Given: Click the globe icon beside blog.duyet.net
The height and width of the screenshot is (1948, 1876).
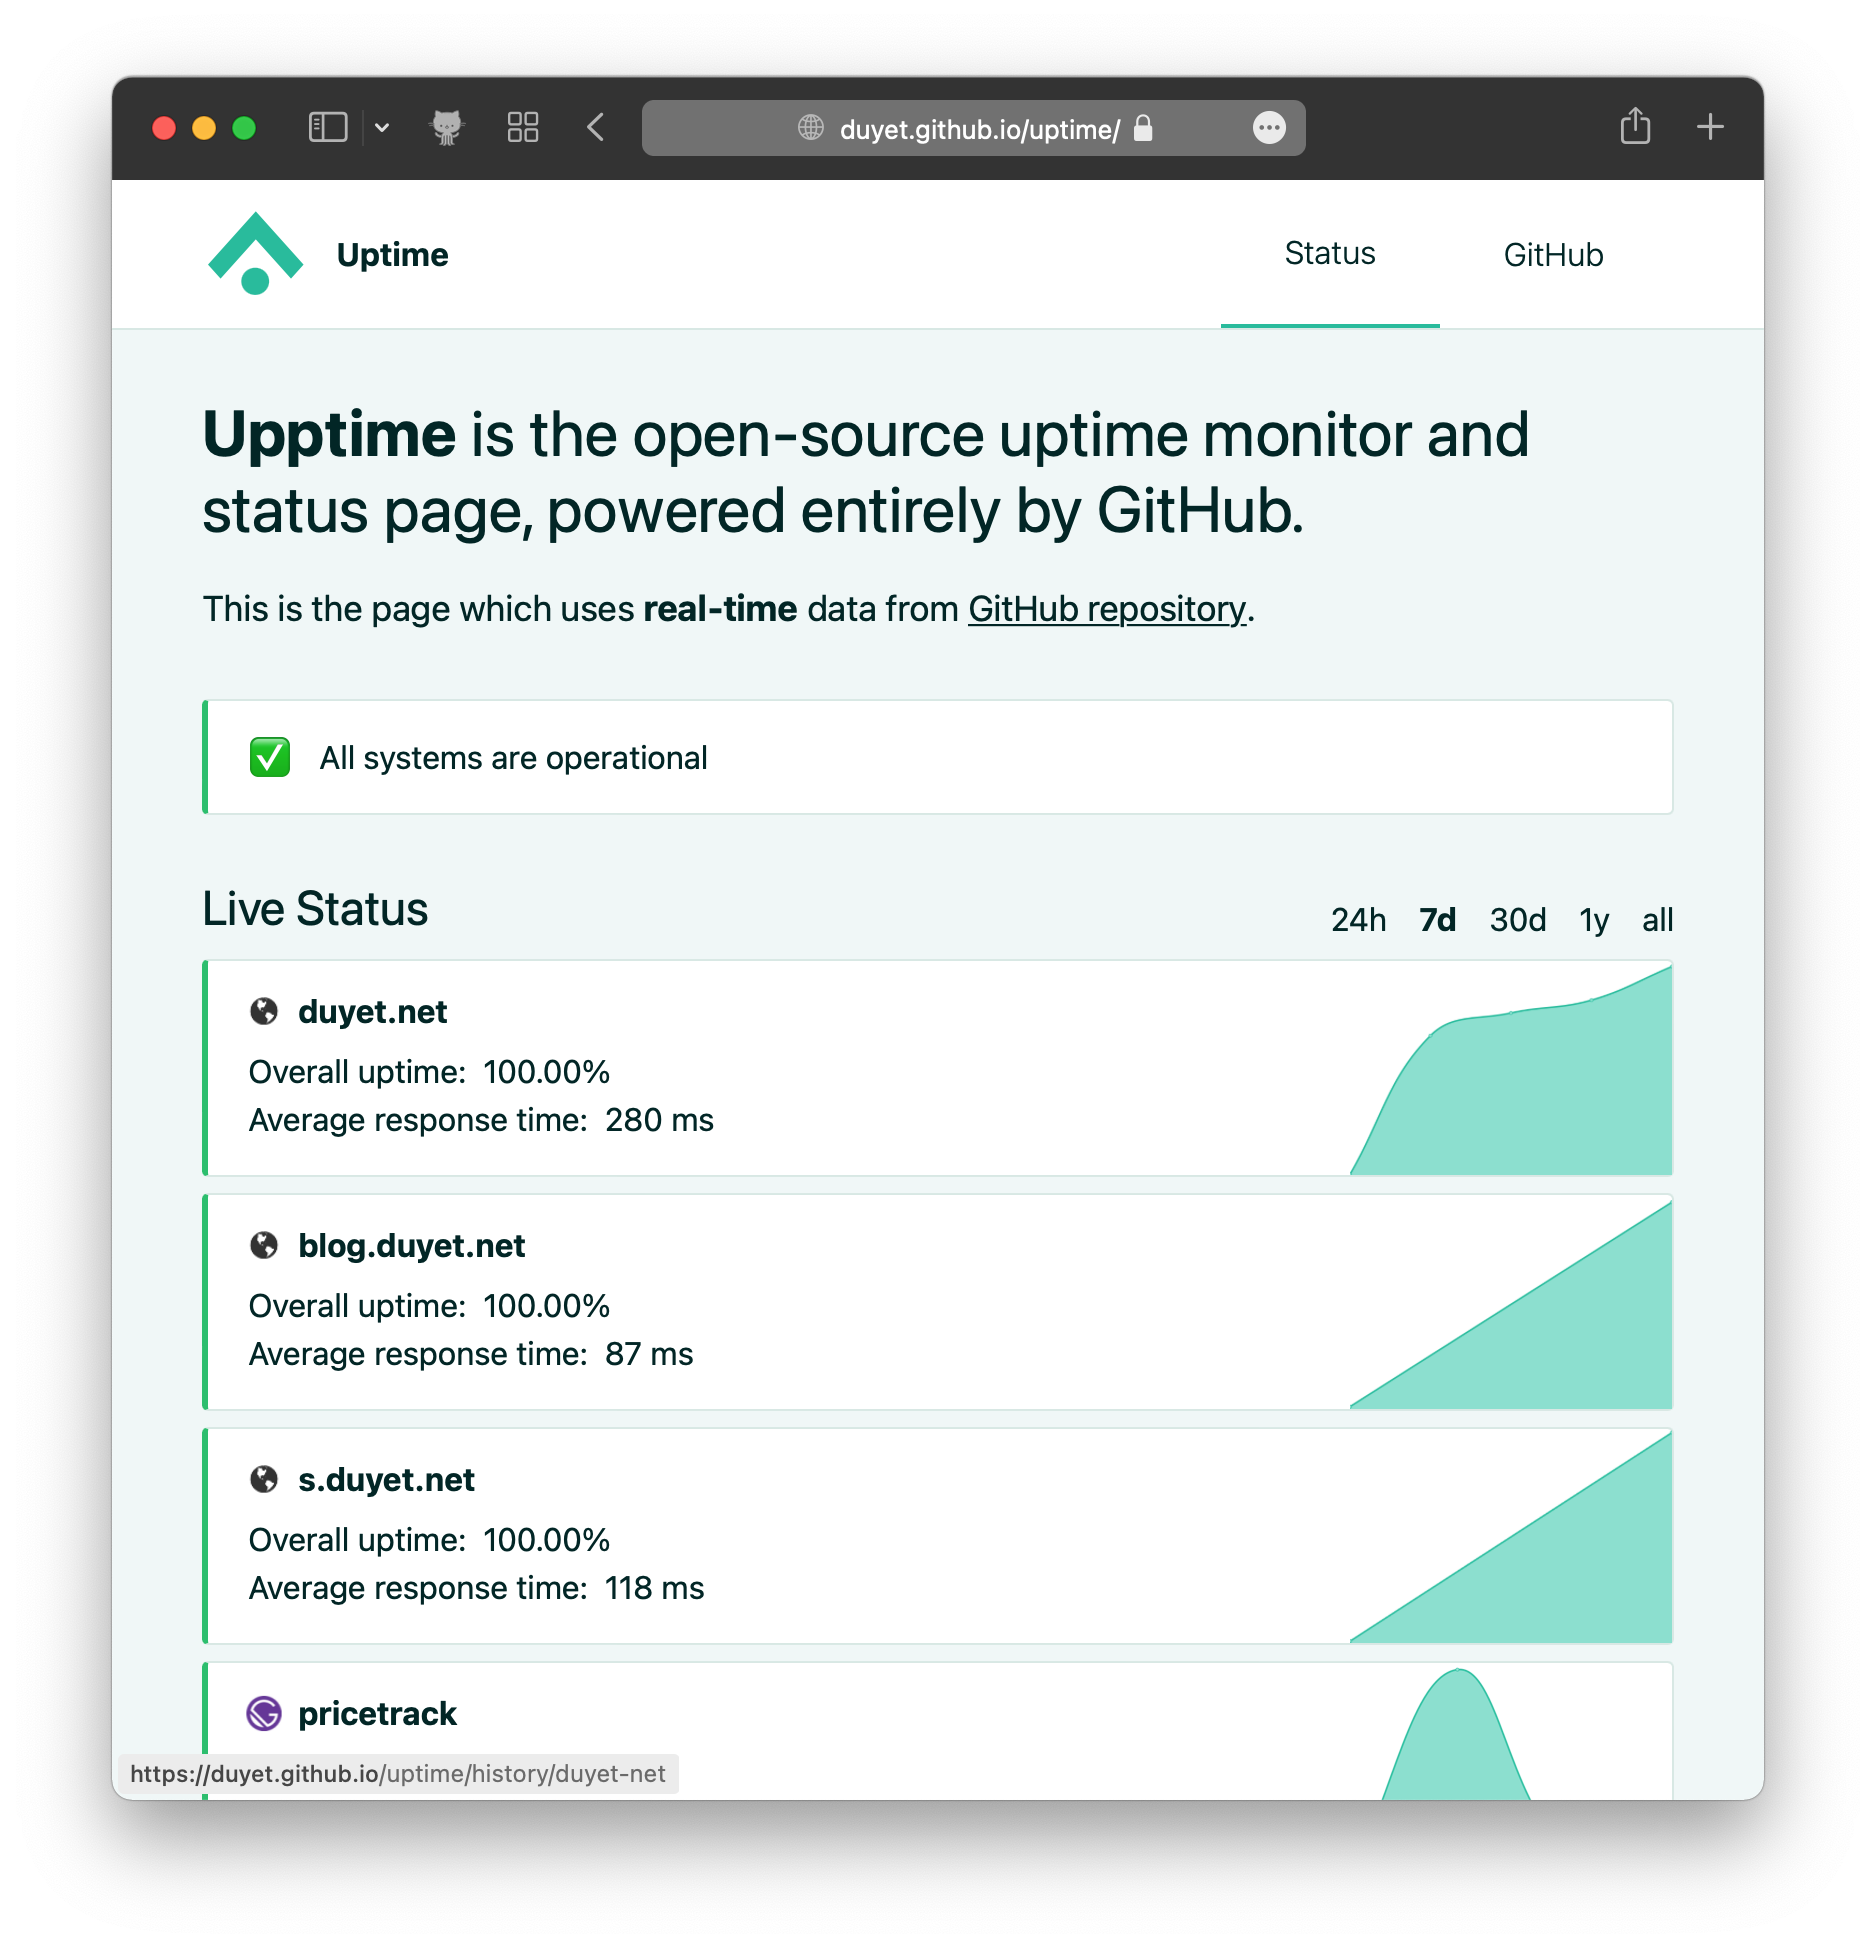Looking at the screenshot, I should click(265, 1246).
